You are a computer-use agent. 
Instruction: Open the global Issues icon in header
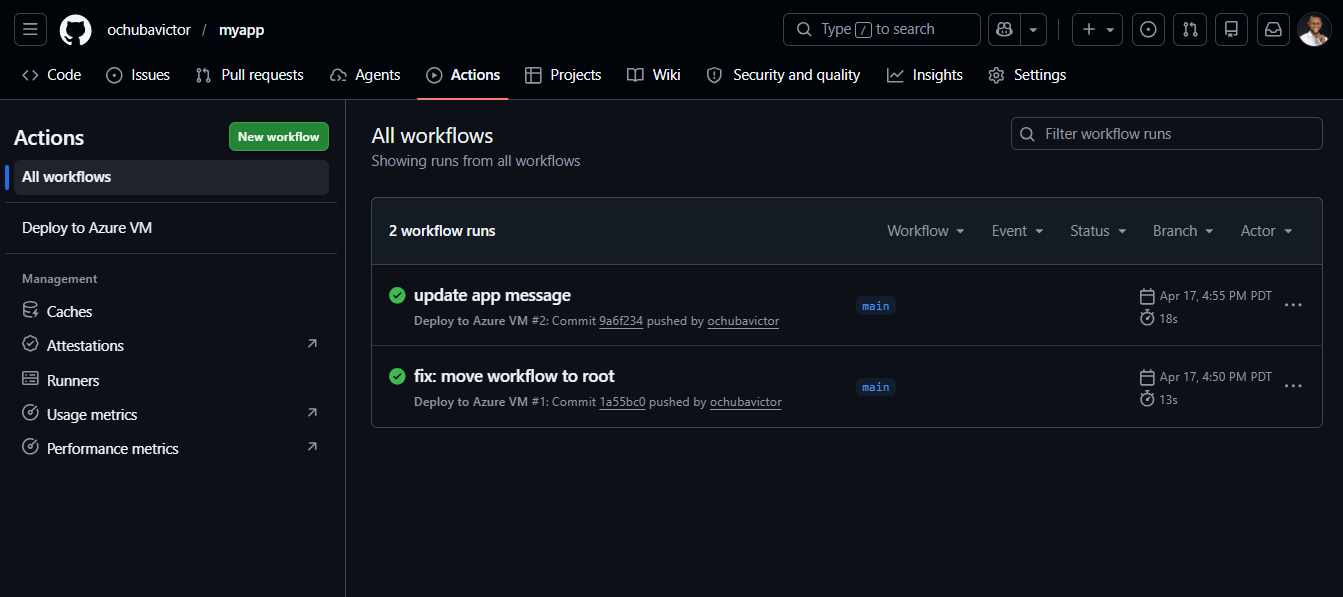[1148, 30]
